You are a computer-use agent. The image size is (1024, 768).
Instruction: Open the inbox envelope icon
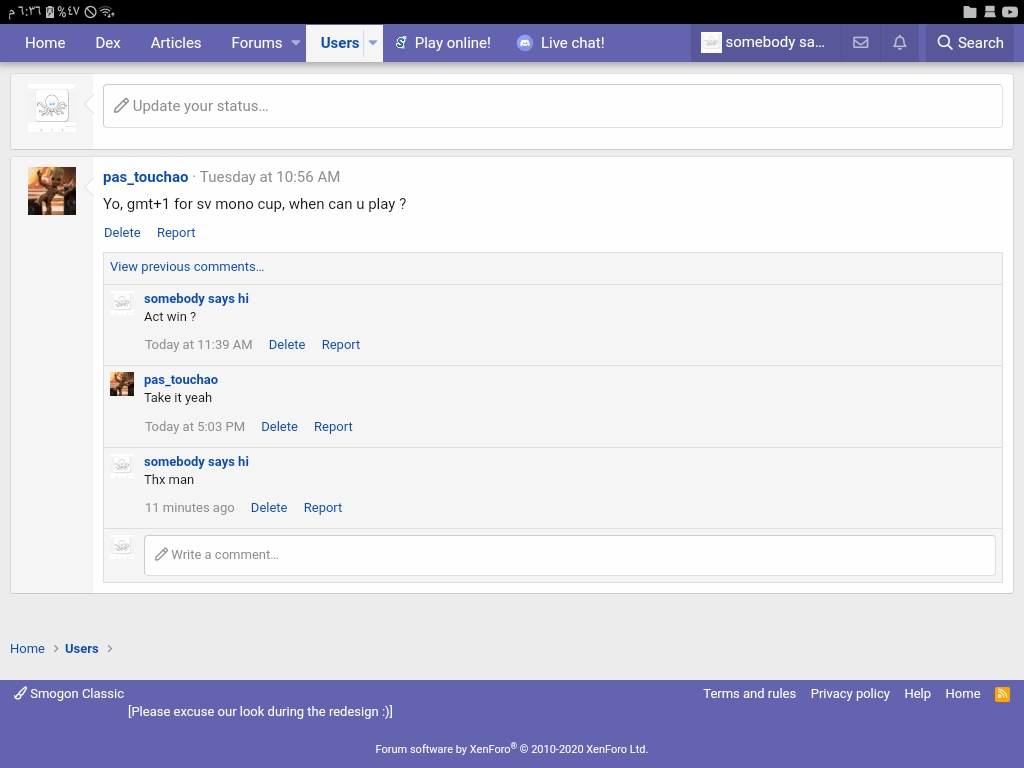(860, 43)
